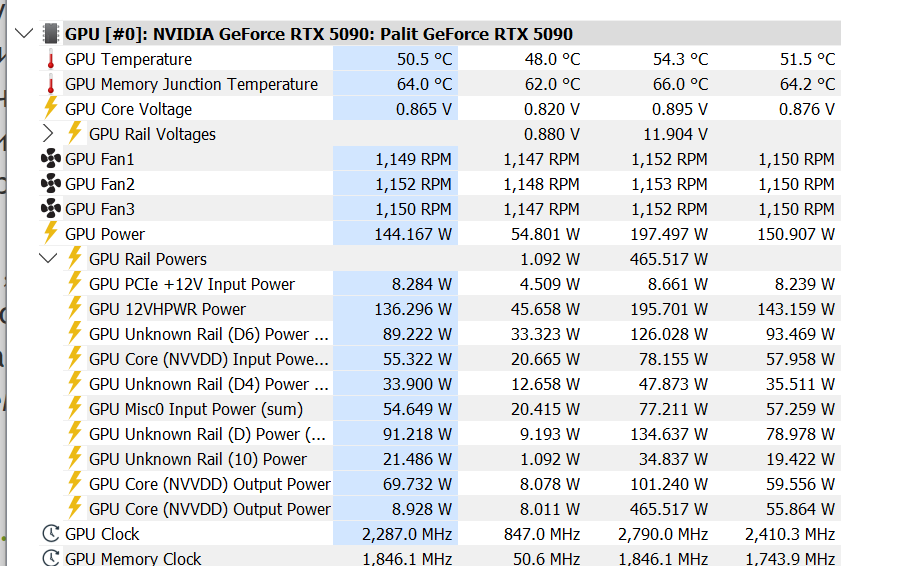Click current GPU Power value 144.167 W
This screenshot has width=912, height=566.
point(413,234)
